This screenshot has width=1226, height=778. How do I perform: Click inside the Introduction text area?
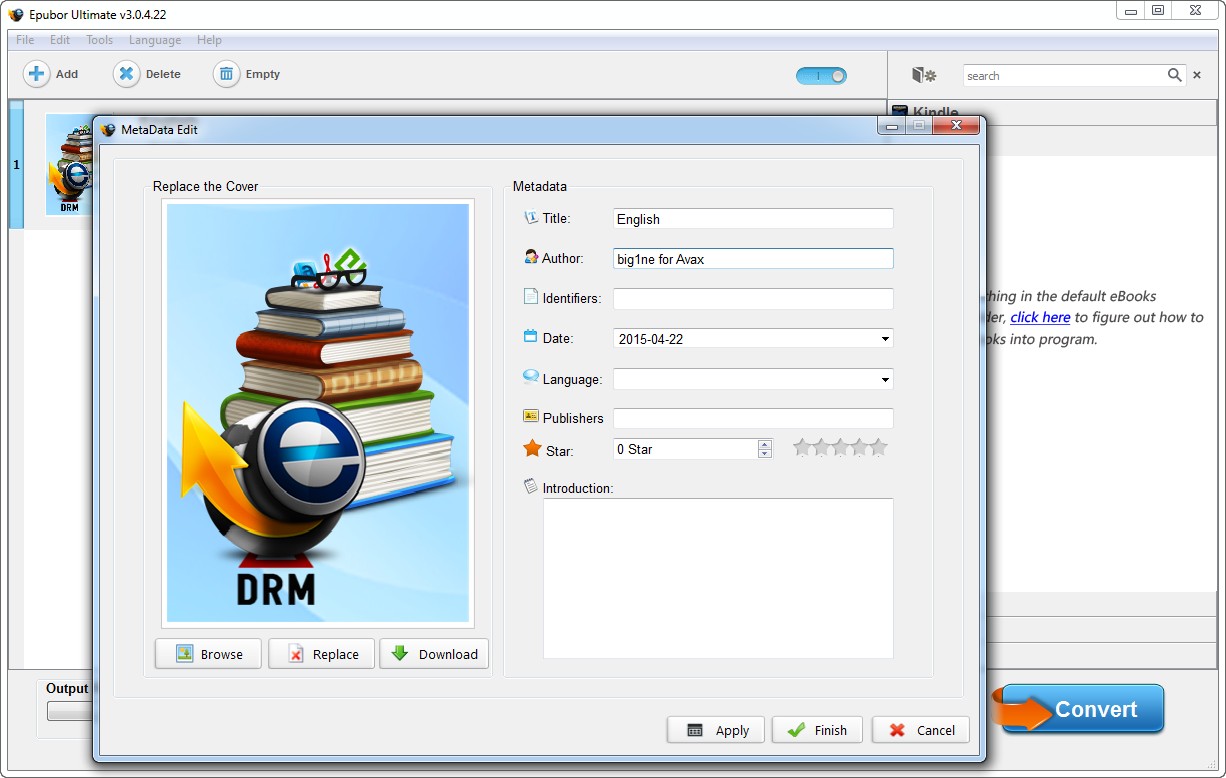(718, 578)
